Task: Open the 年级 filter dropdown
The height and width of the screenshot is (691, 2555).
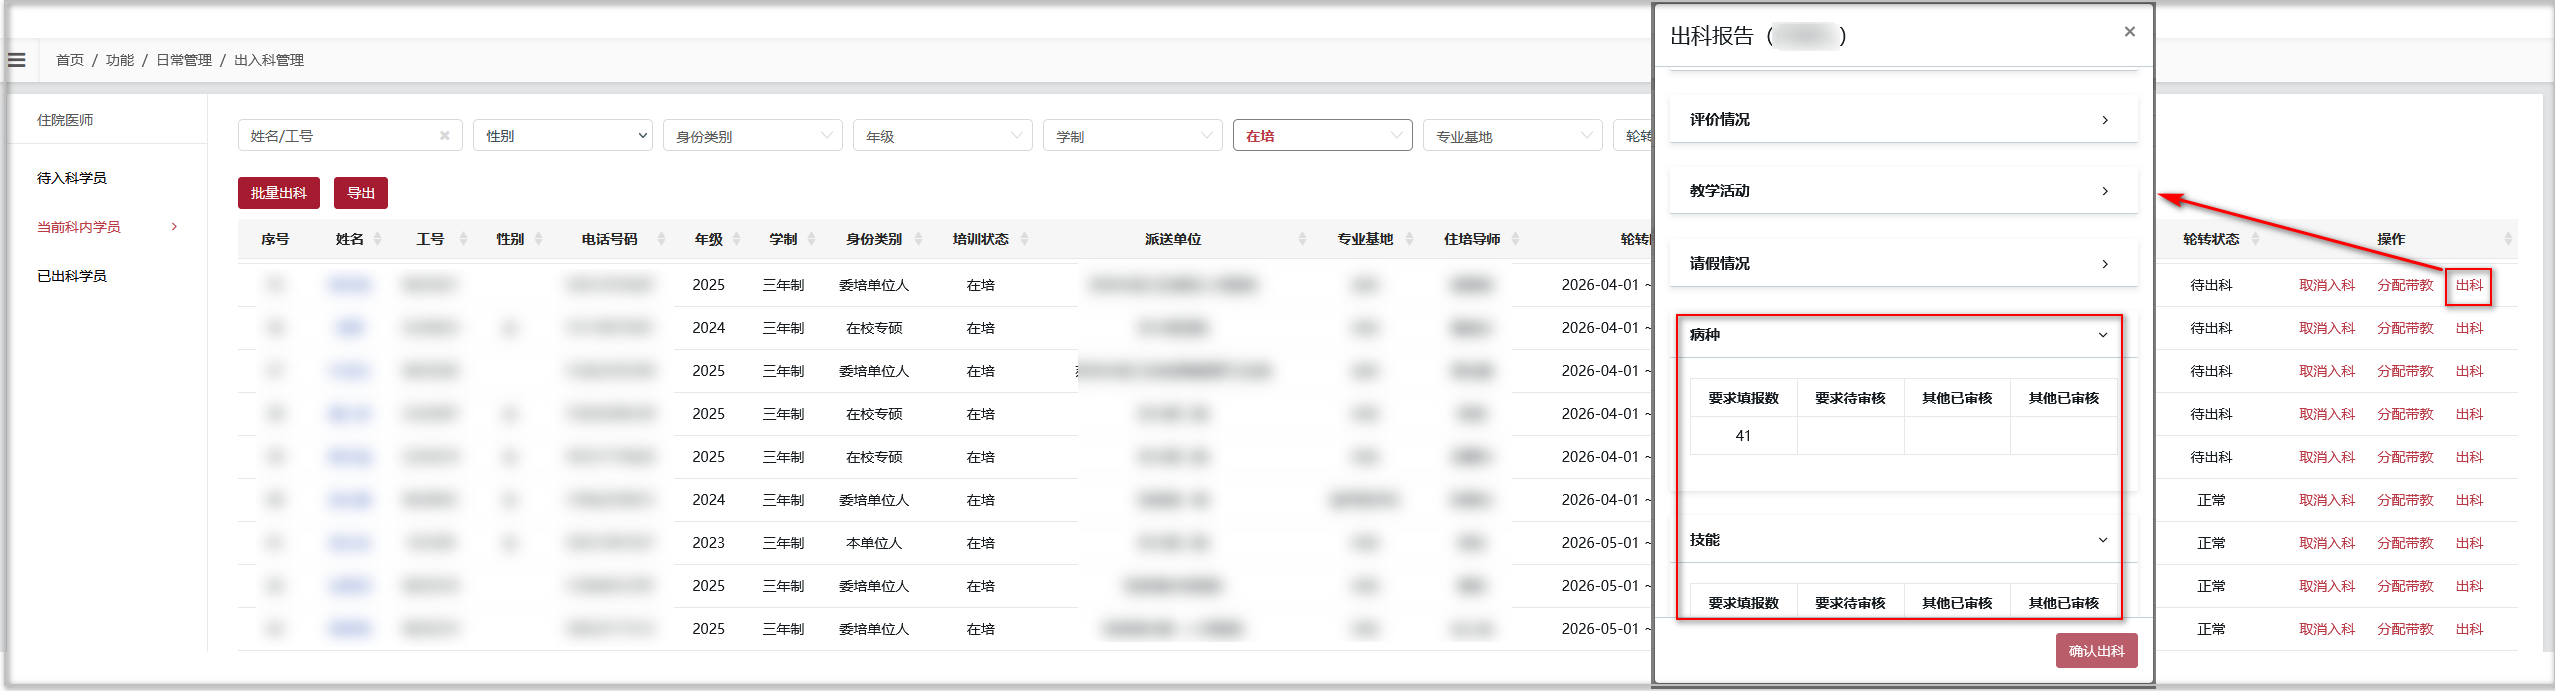Action: (943, 136)
